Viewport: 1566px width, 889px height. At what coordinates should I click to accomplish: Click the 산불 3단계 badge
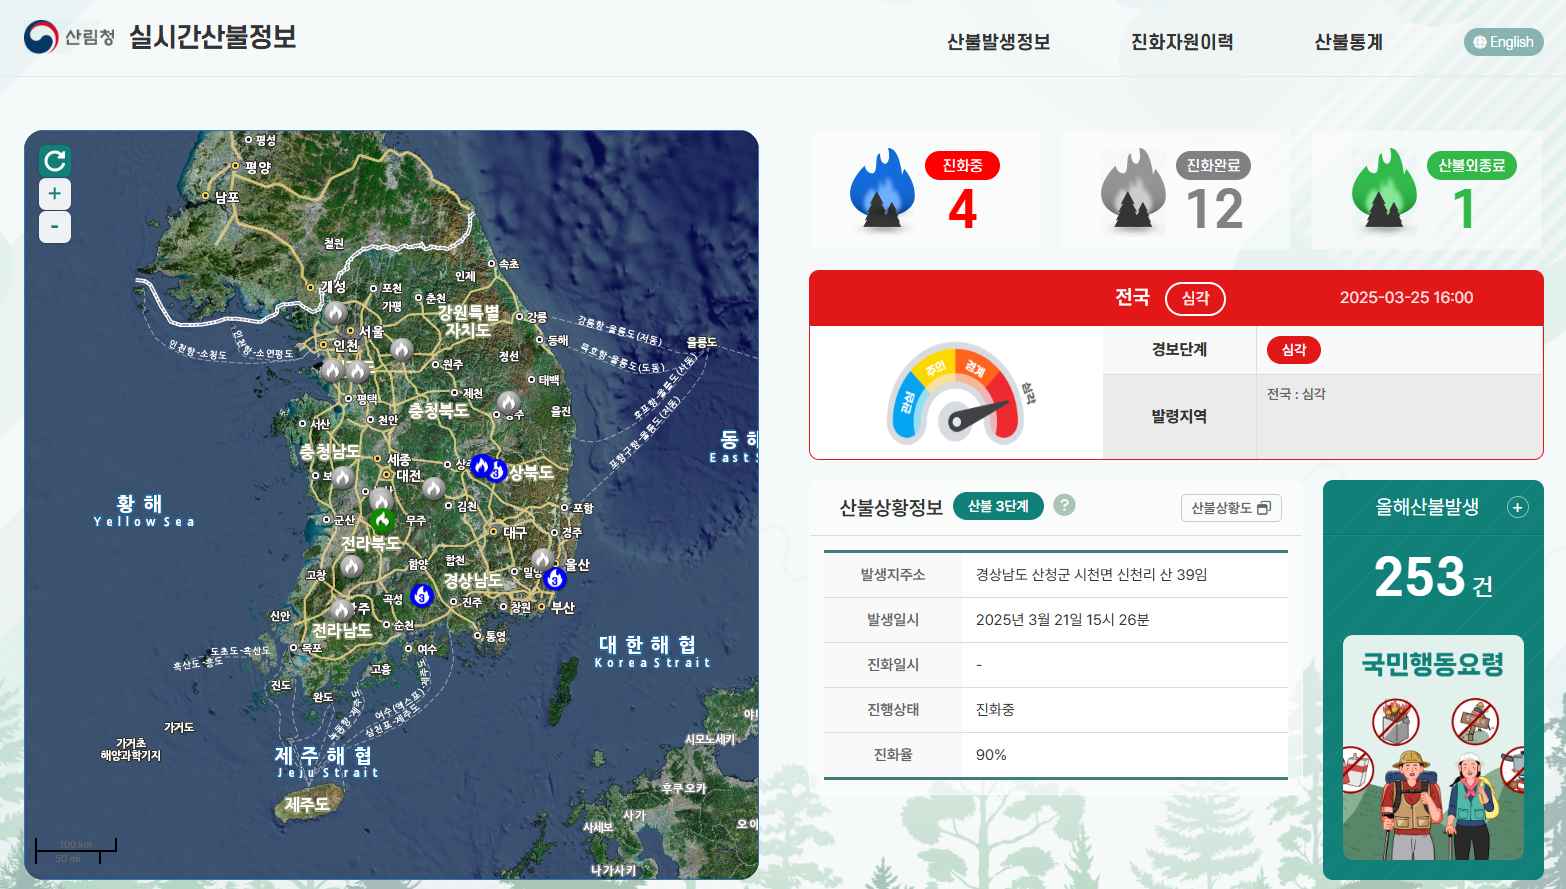(x=998, y=506)
